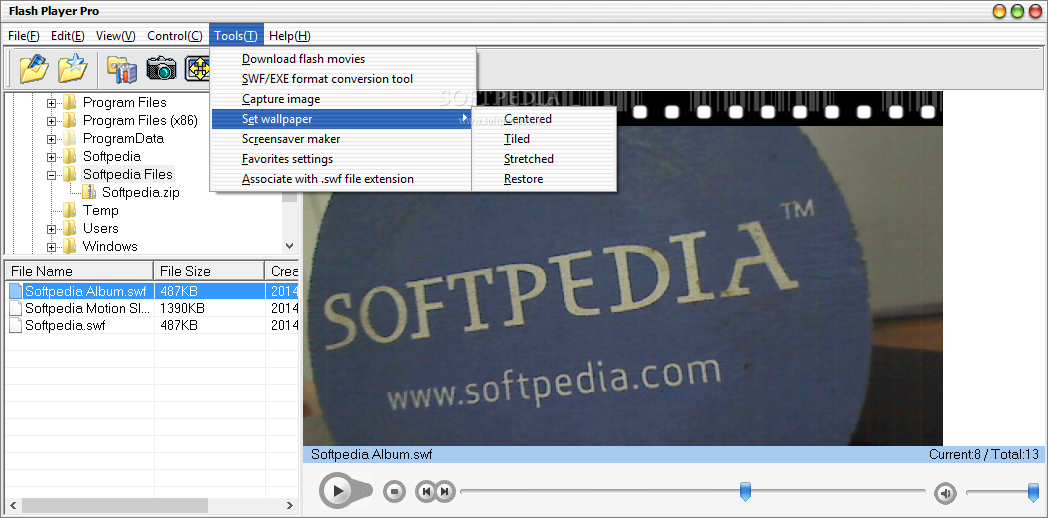
Task: Click the file icon of Softpedia Motion Sl...
Action: (15, 308)
